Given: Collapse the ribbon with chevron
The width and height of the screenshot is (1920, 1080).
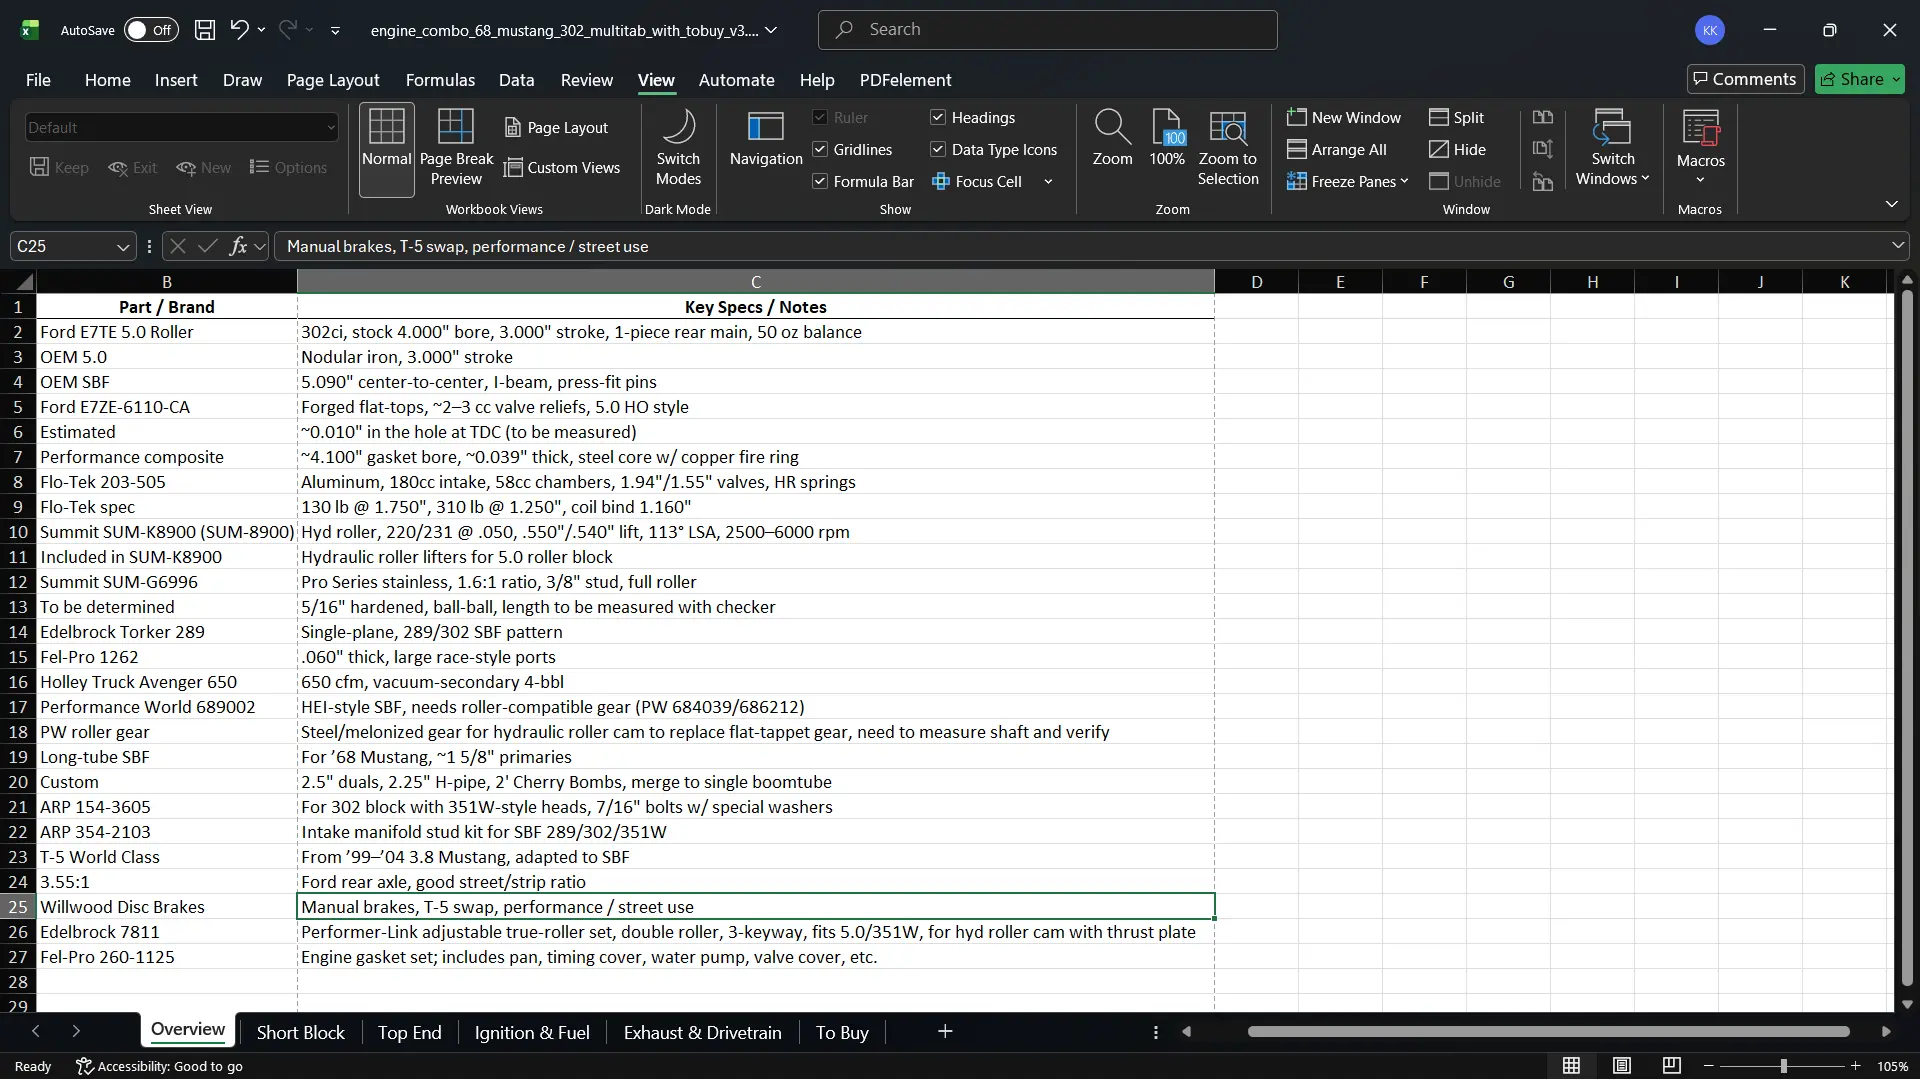Looking at the screenshot, I should coord(1891,204).
